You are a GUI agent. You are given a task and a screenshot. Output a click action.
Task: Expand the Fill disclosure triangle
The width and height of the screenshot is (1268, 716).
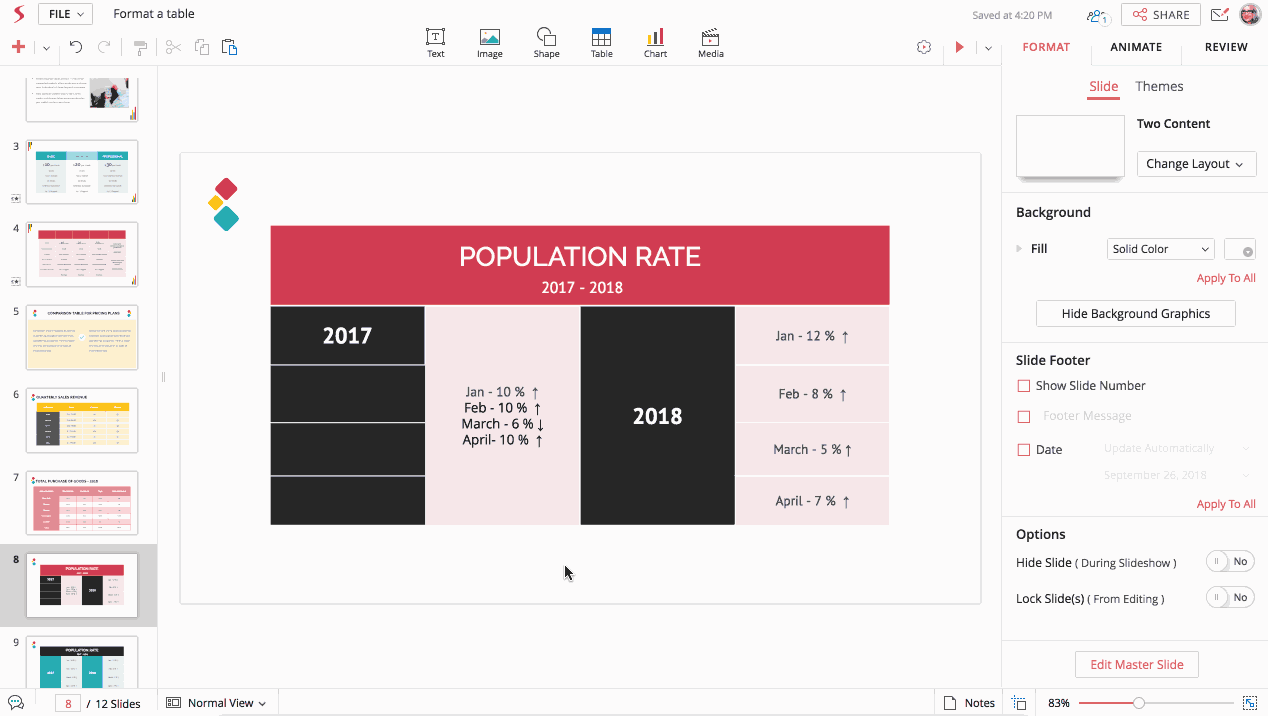[1020, 249]
